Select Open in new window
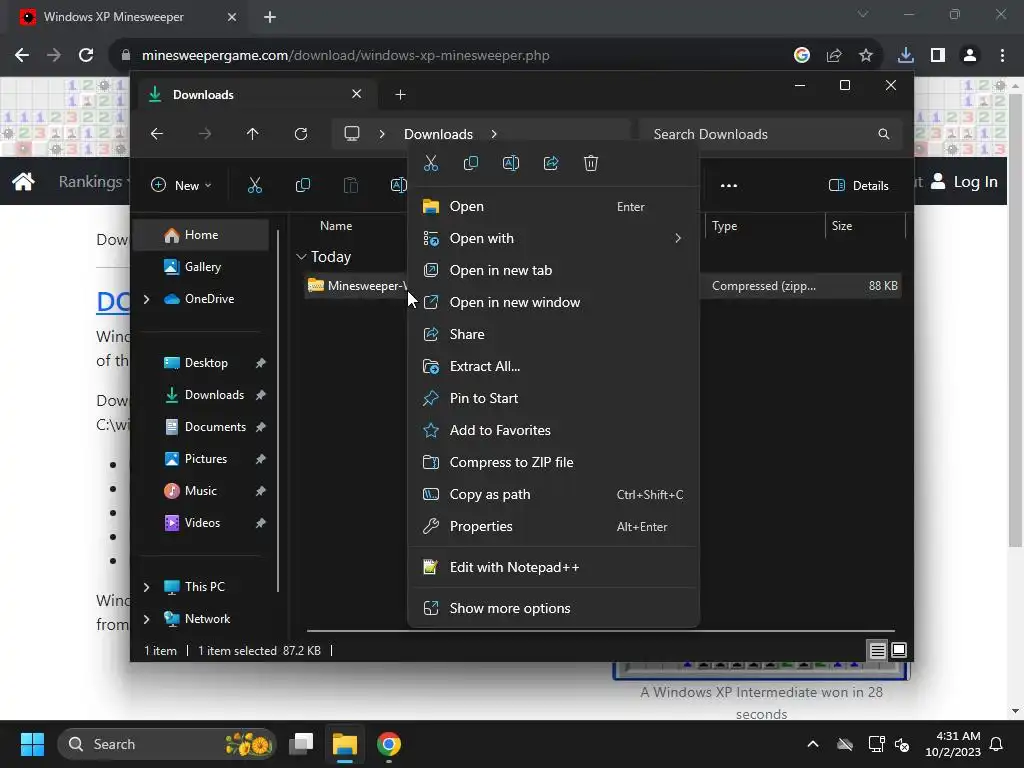This screenshot has width=1024, height=768. pyautogui.click(x=553, y=302)
